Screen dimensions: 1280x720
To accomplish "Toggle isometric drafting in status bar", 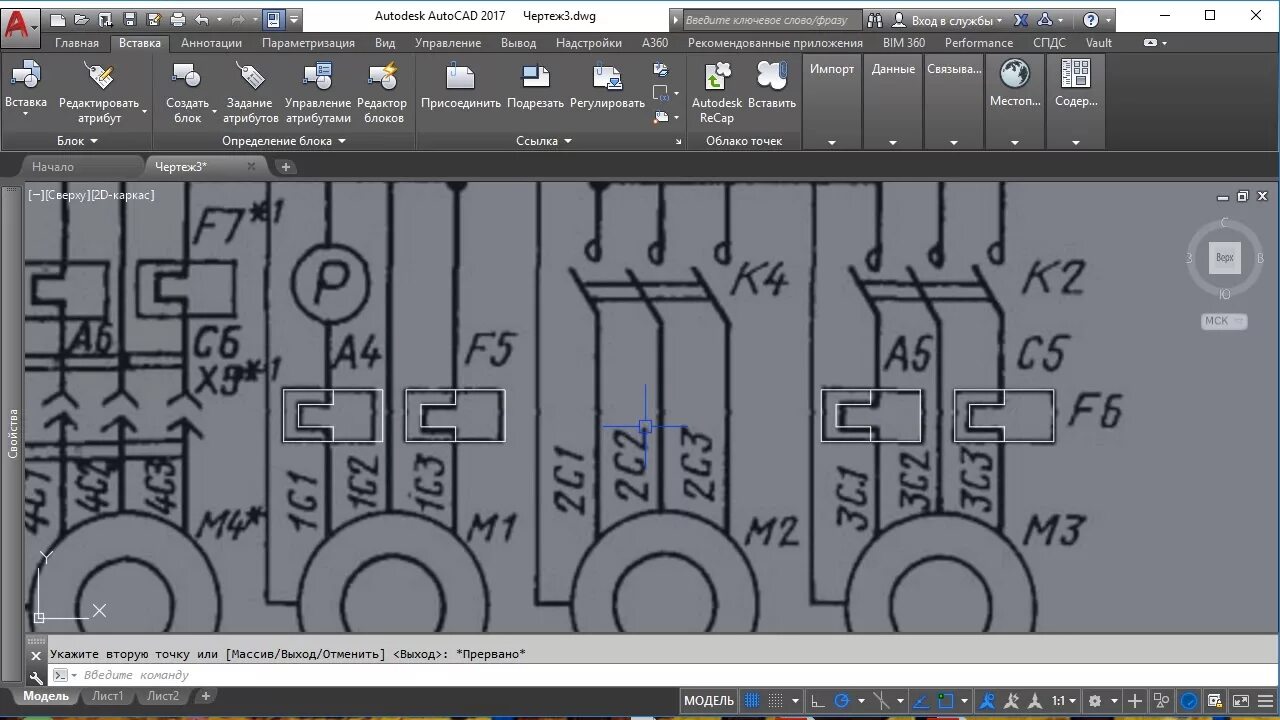I will click(x=882, y=701).
